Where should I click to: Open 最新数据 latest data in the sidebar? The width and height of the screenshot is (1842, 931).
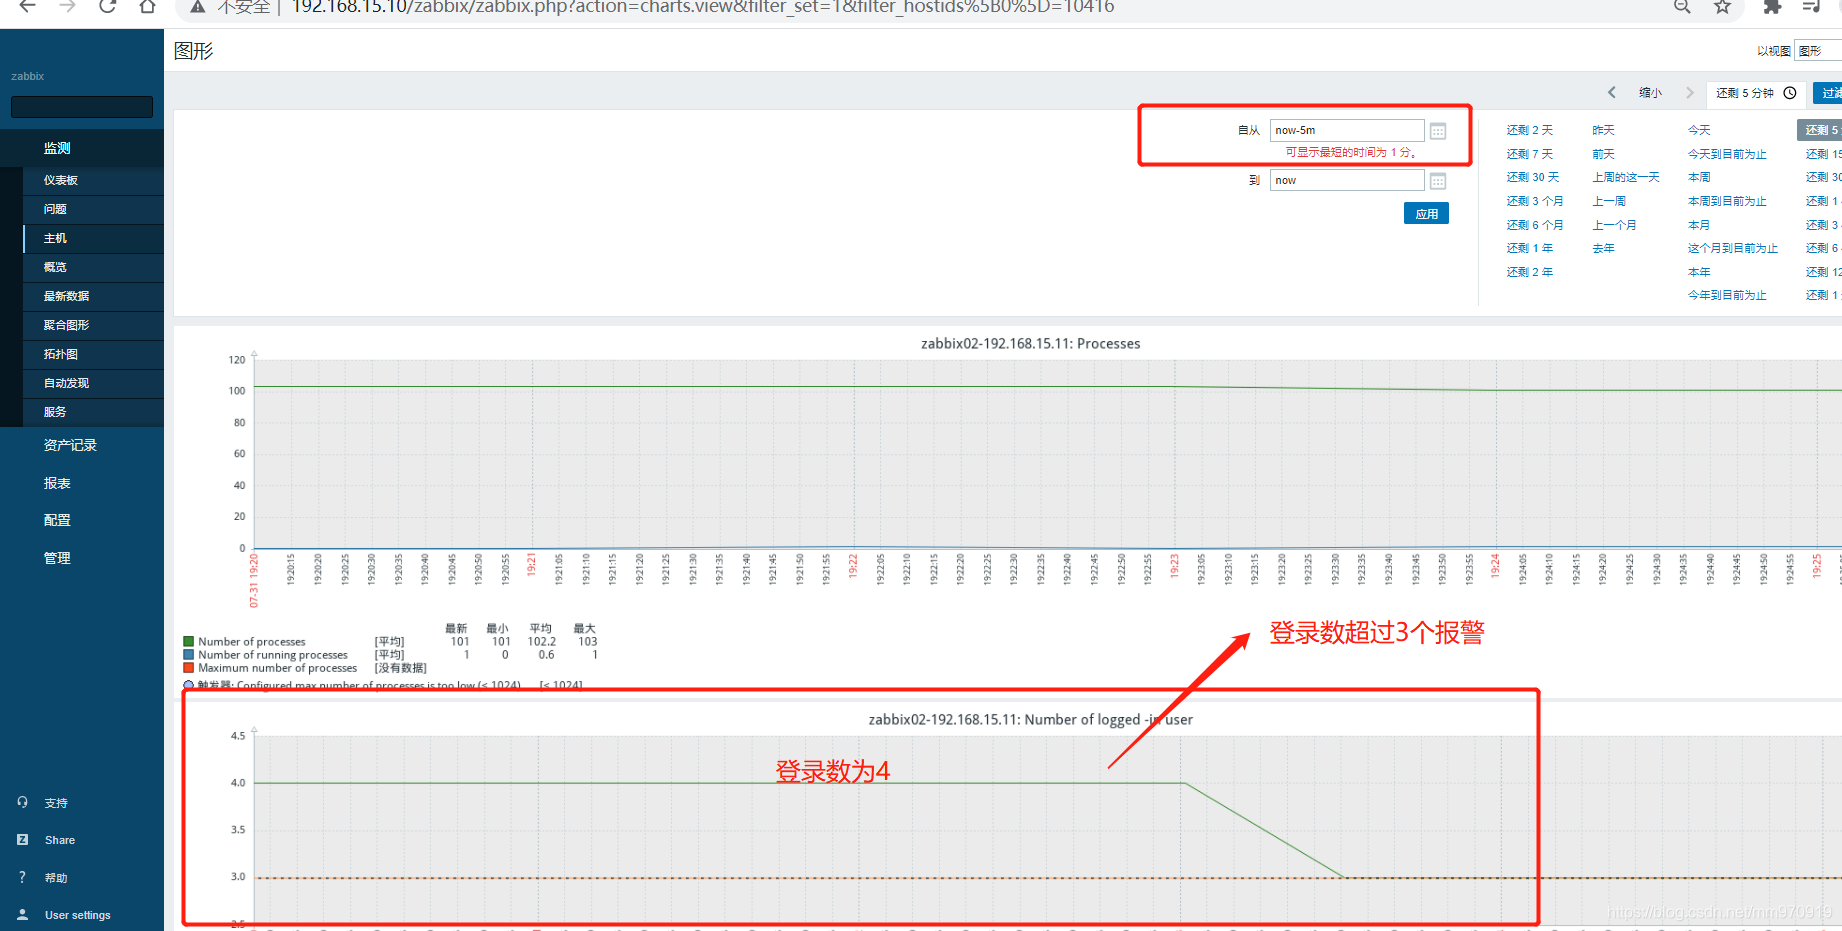(x=93, y=297)
